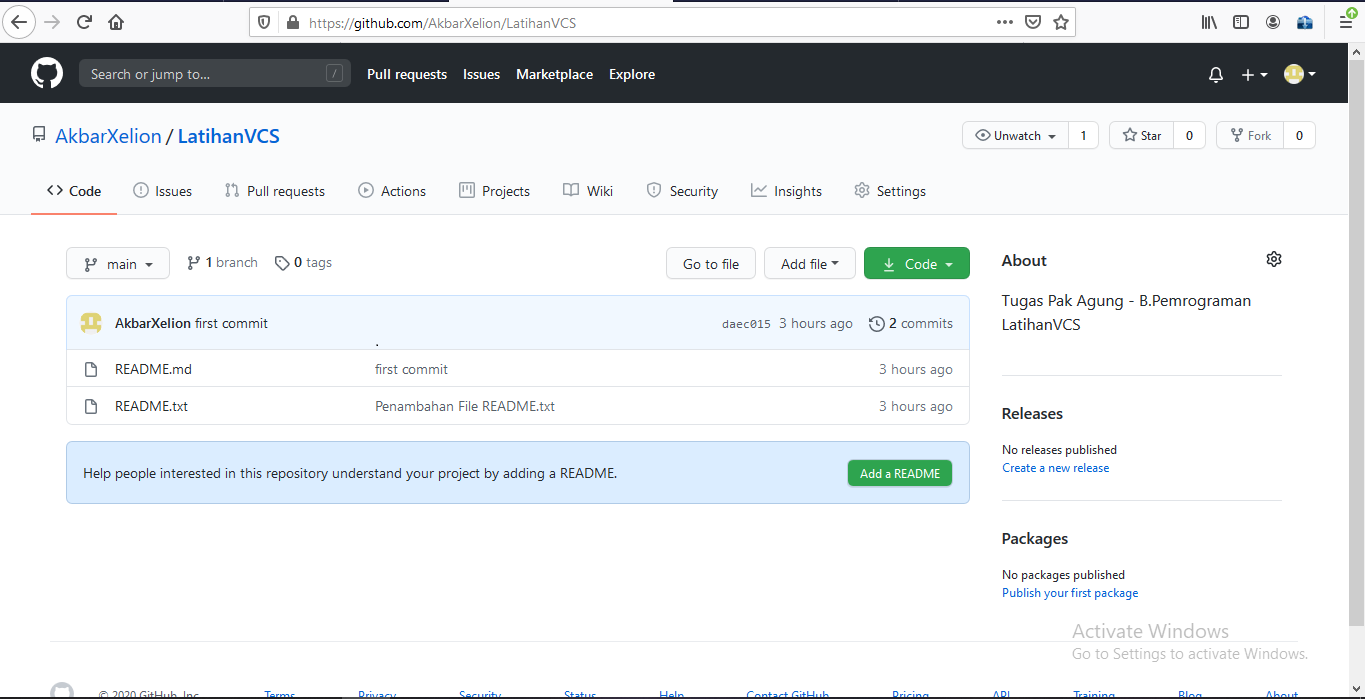Save page to Pocket icon
This screenshot has height=699, width=1365.
(1033, 22)
